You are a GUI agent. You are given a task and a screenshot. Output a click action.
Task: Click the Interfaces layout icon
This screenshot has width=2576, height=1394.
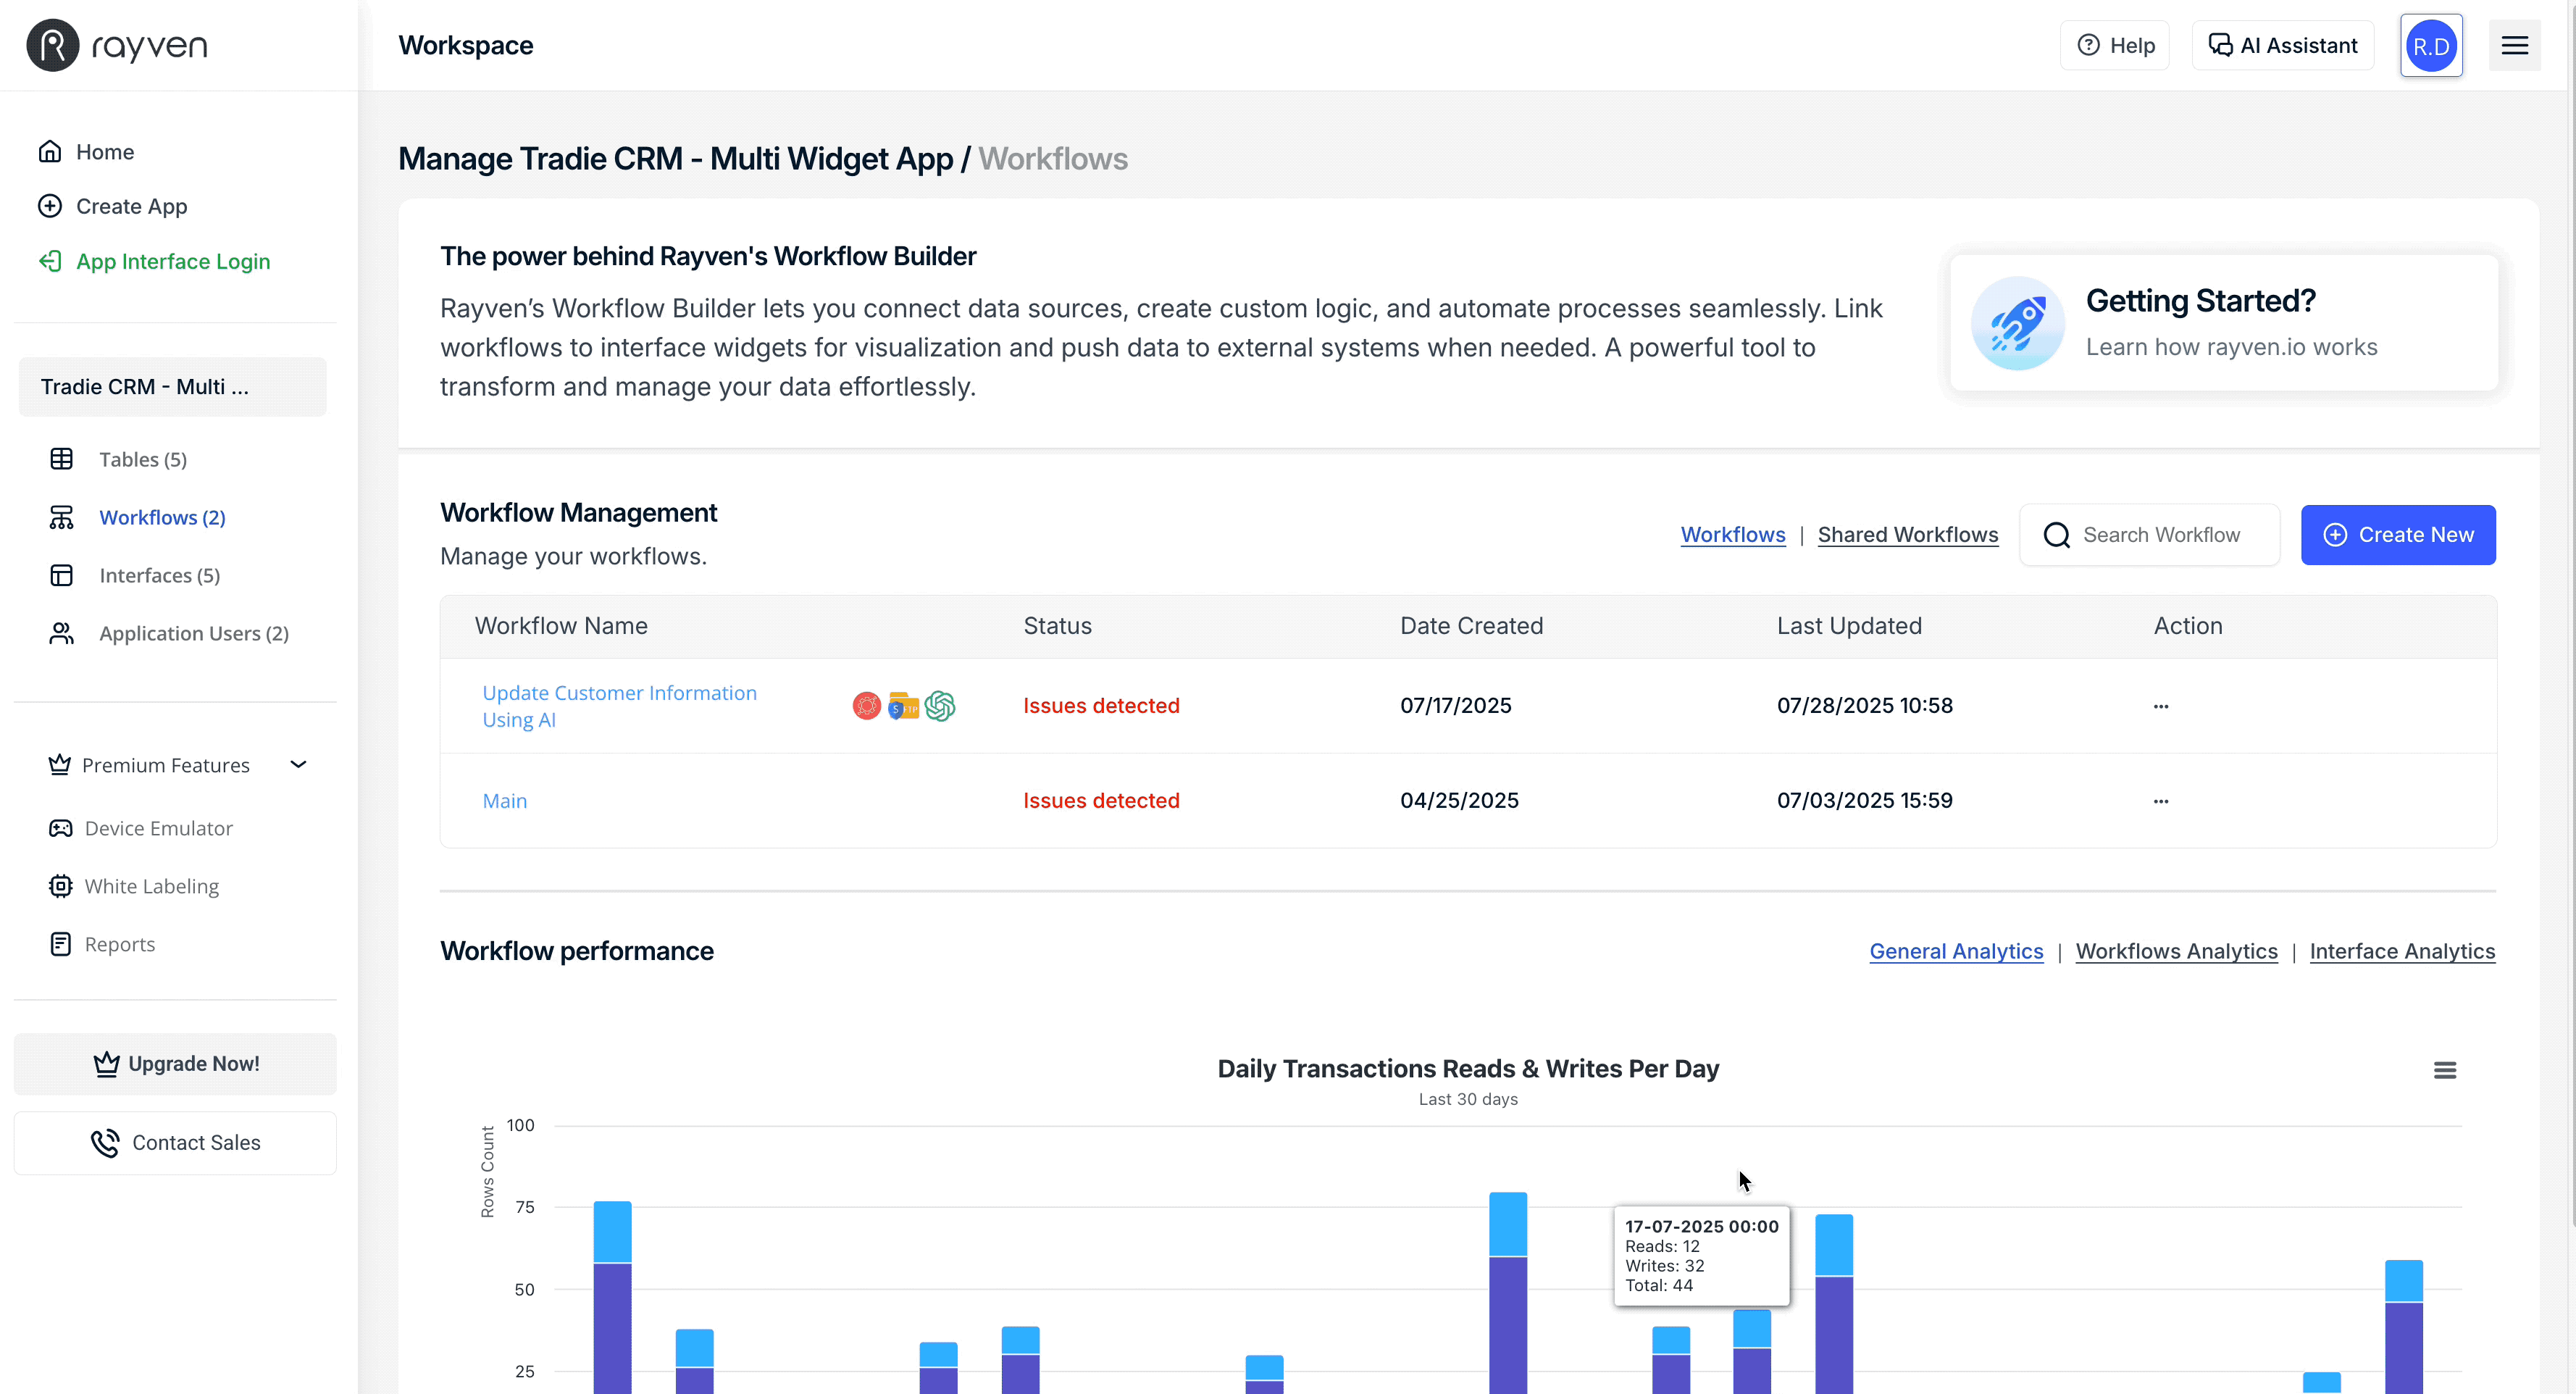click(61, 575)
